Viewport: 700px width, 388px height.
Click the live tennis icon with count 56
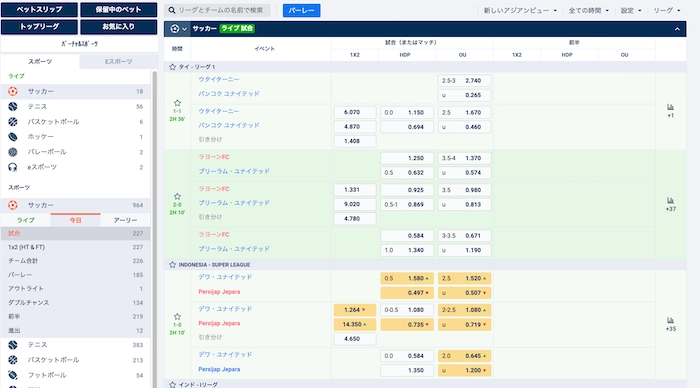click(13, 107)
